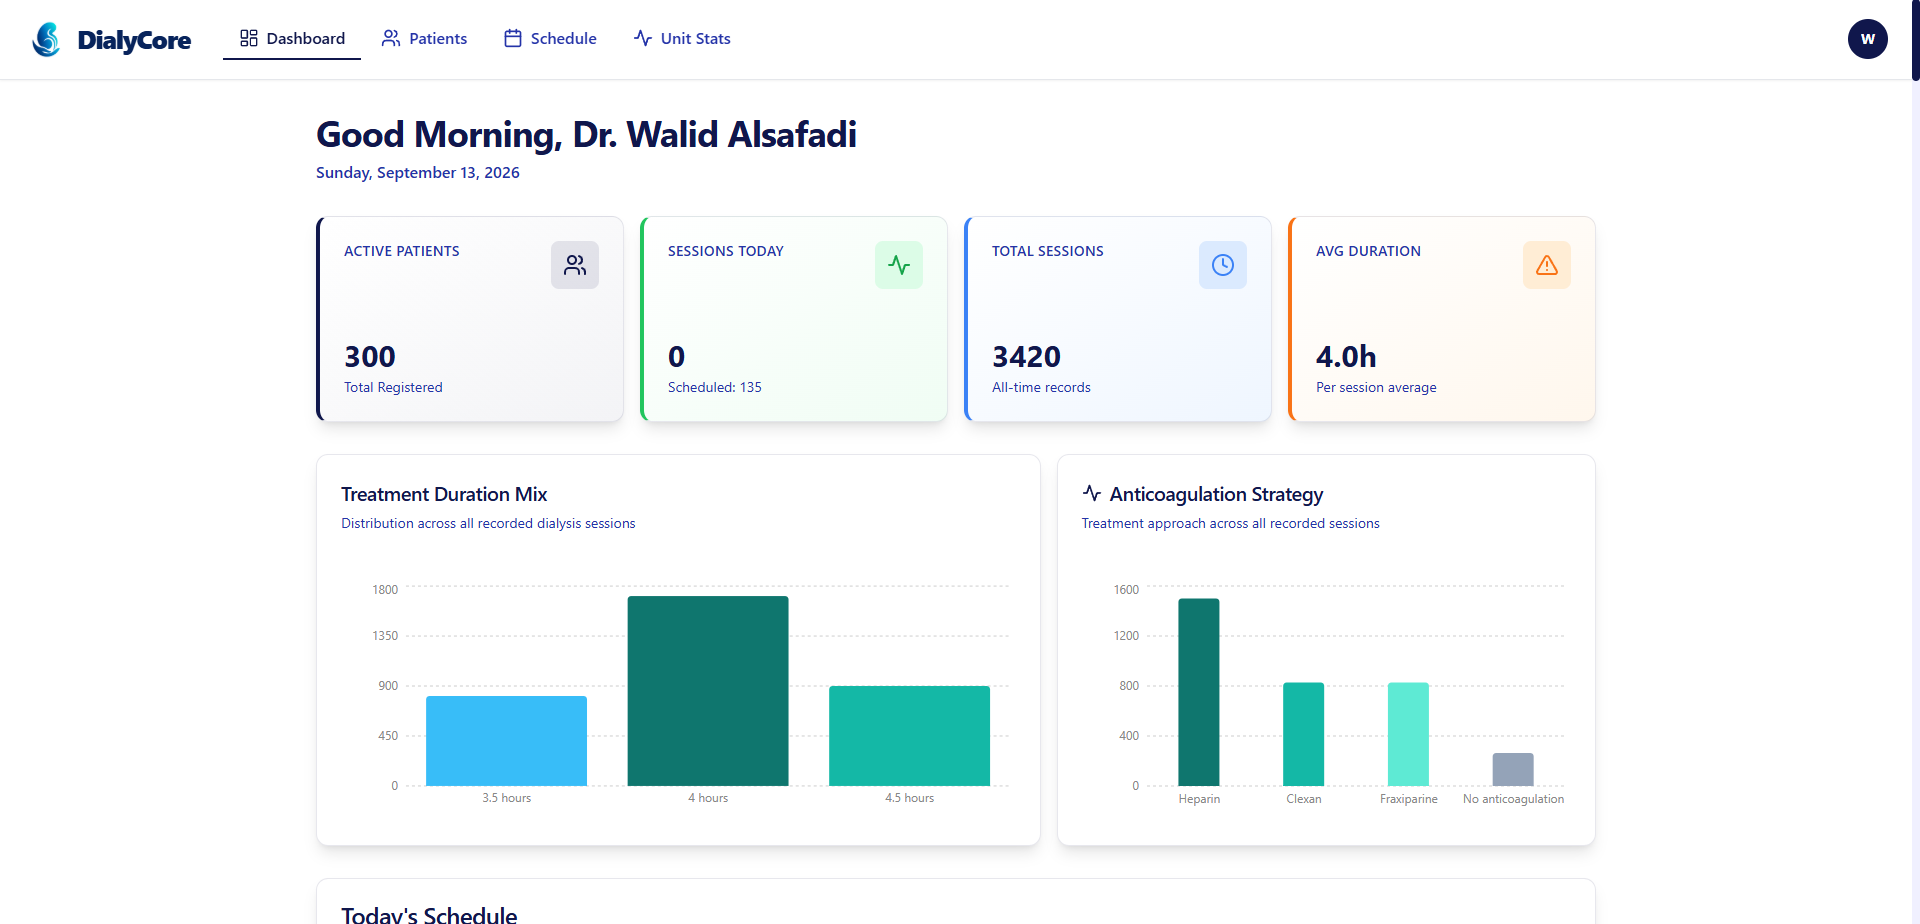Click the '4 hours' axis label
Image resolution: width=1920 pixels, height=924 pixels.
(x=708, y=798)
